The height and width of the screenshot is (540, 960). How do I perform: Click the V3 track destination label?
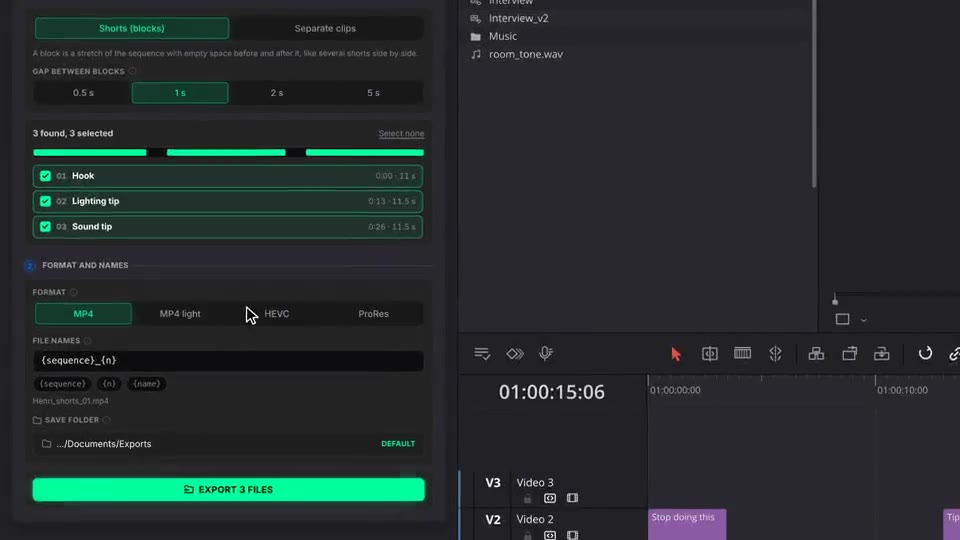pyautogui.click(x=493, y=482)
